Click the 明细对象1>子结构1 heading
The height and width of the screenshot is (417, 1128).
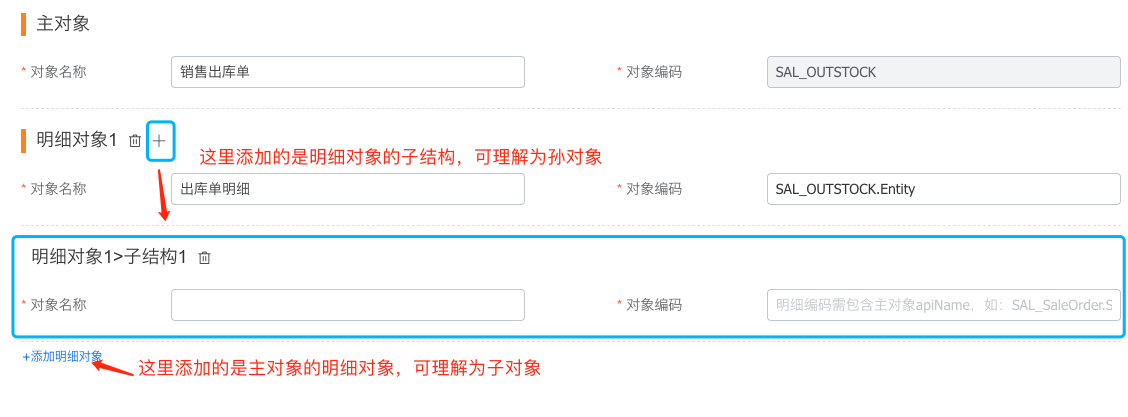(x=109, y=257)
